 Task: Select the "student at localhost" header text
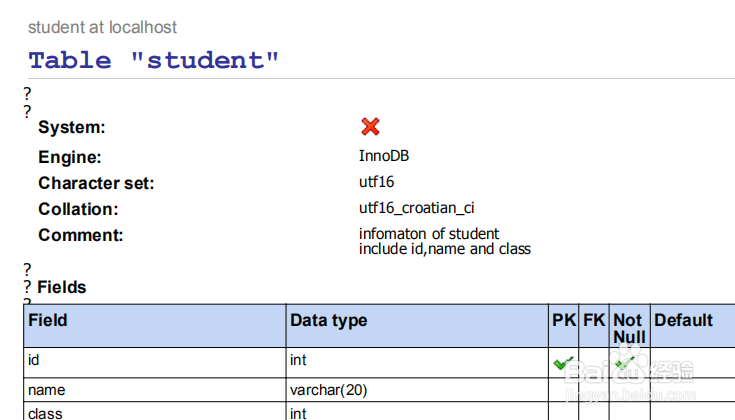102,27
